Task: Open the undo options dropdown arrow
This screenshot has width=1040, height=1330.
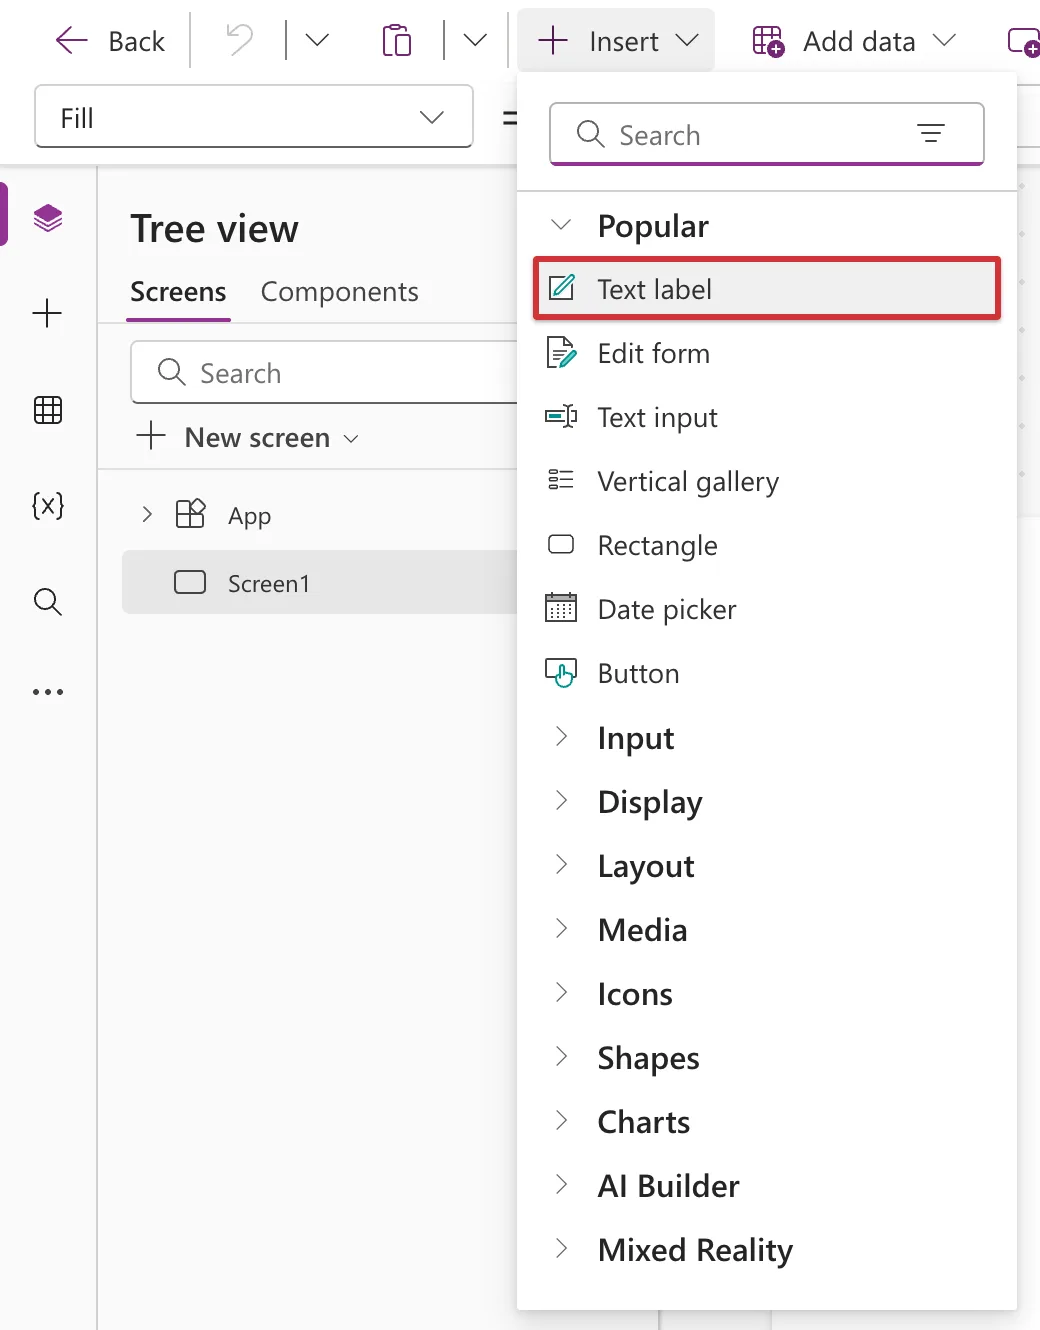Action: click(x=317, y=41)
